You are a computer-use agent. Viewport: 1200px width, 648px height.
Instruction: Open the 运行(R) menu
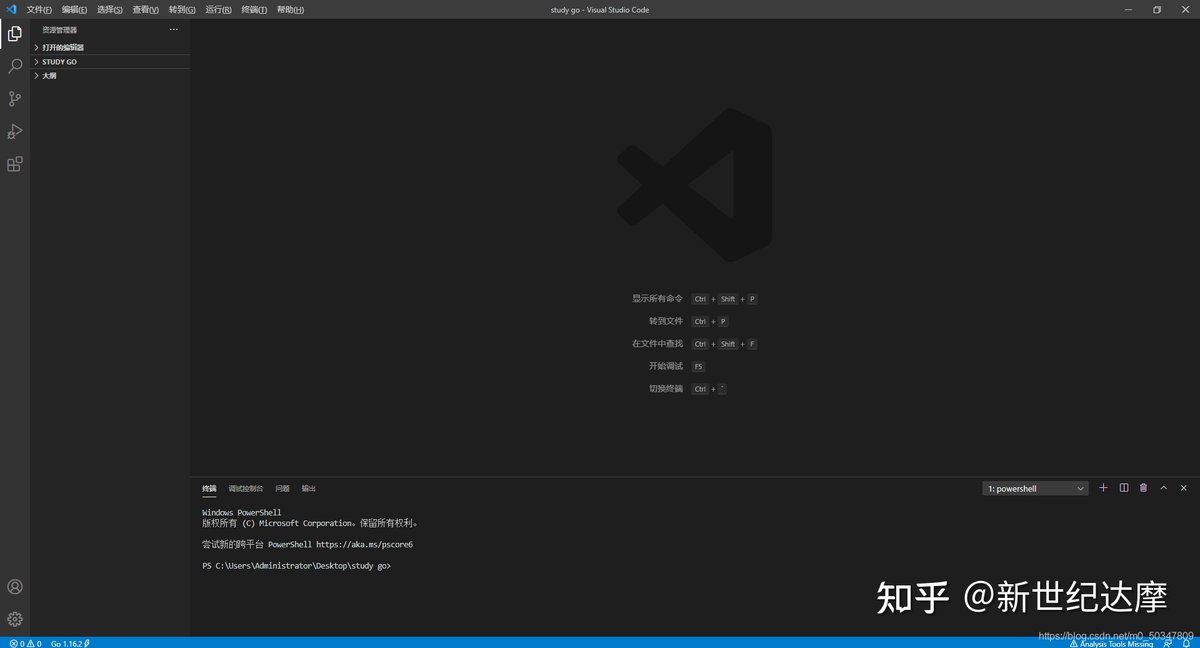click(x=218, y=10)
